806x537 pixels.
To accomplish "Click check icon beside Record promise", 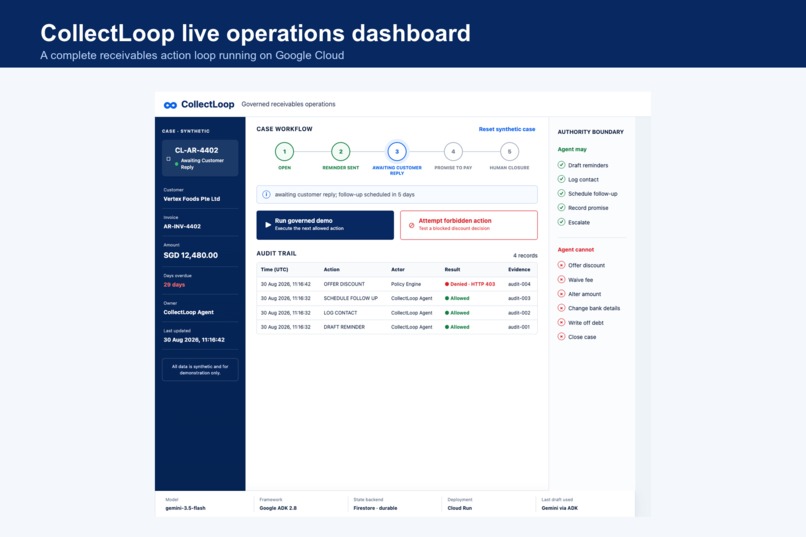I will coord(561,208).
